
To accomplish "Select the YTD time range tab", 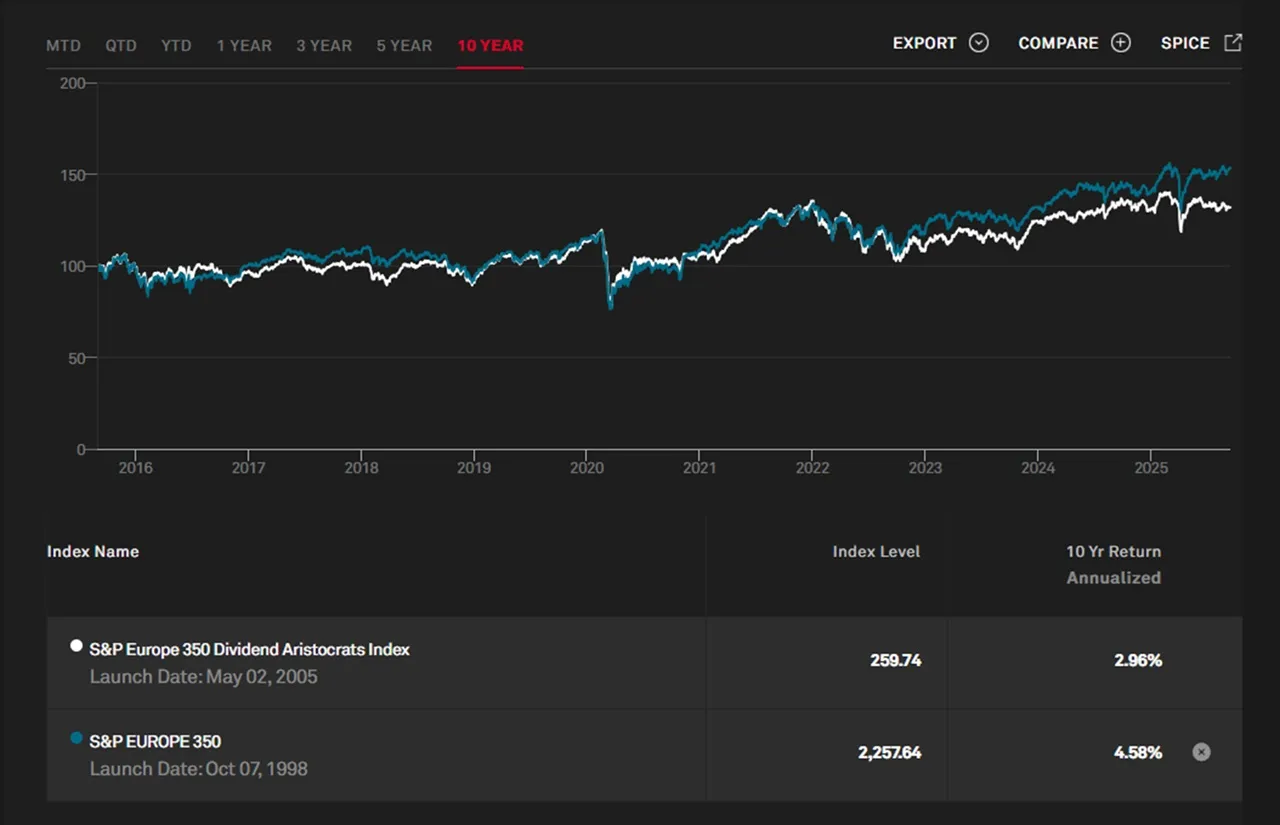I will click(176, 46).
